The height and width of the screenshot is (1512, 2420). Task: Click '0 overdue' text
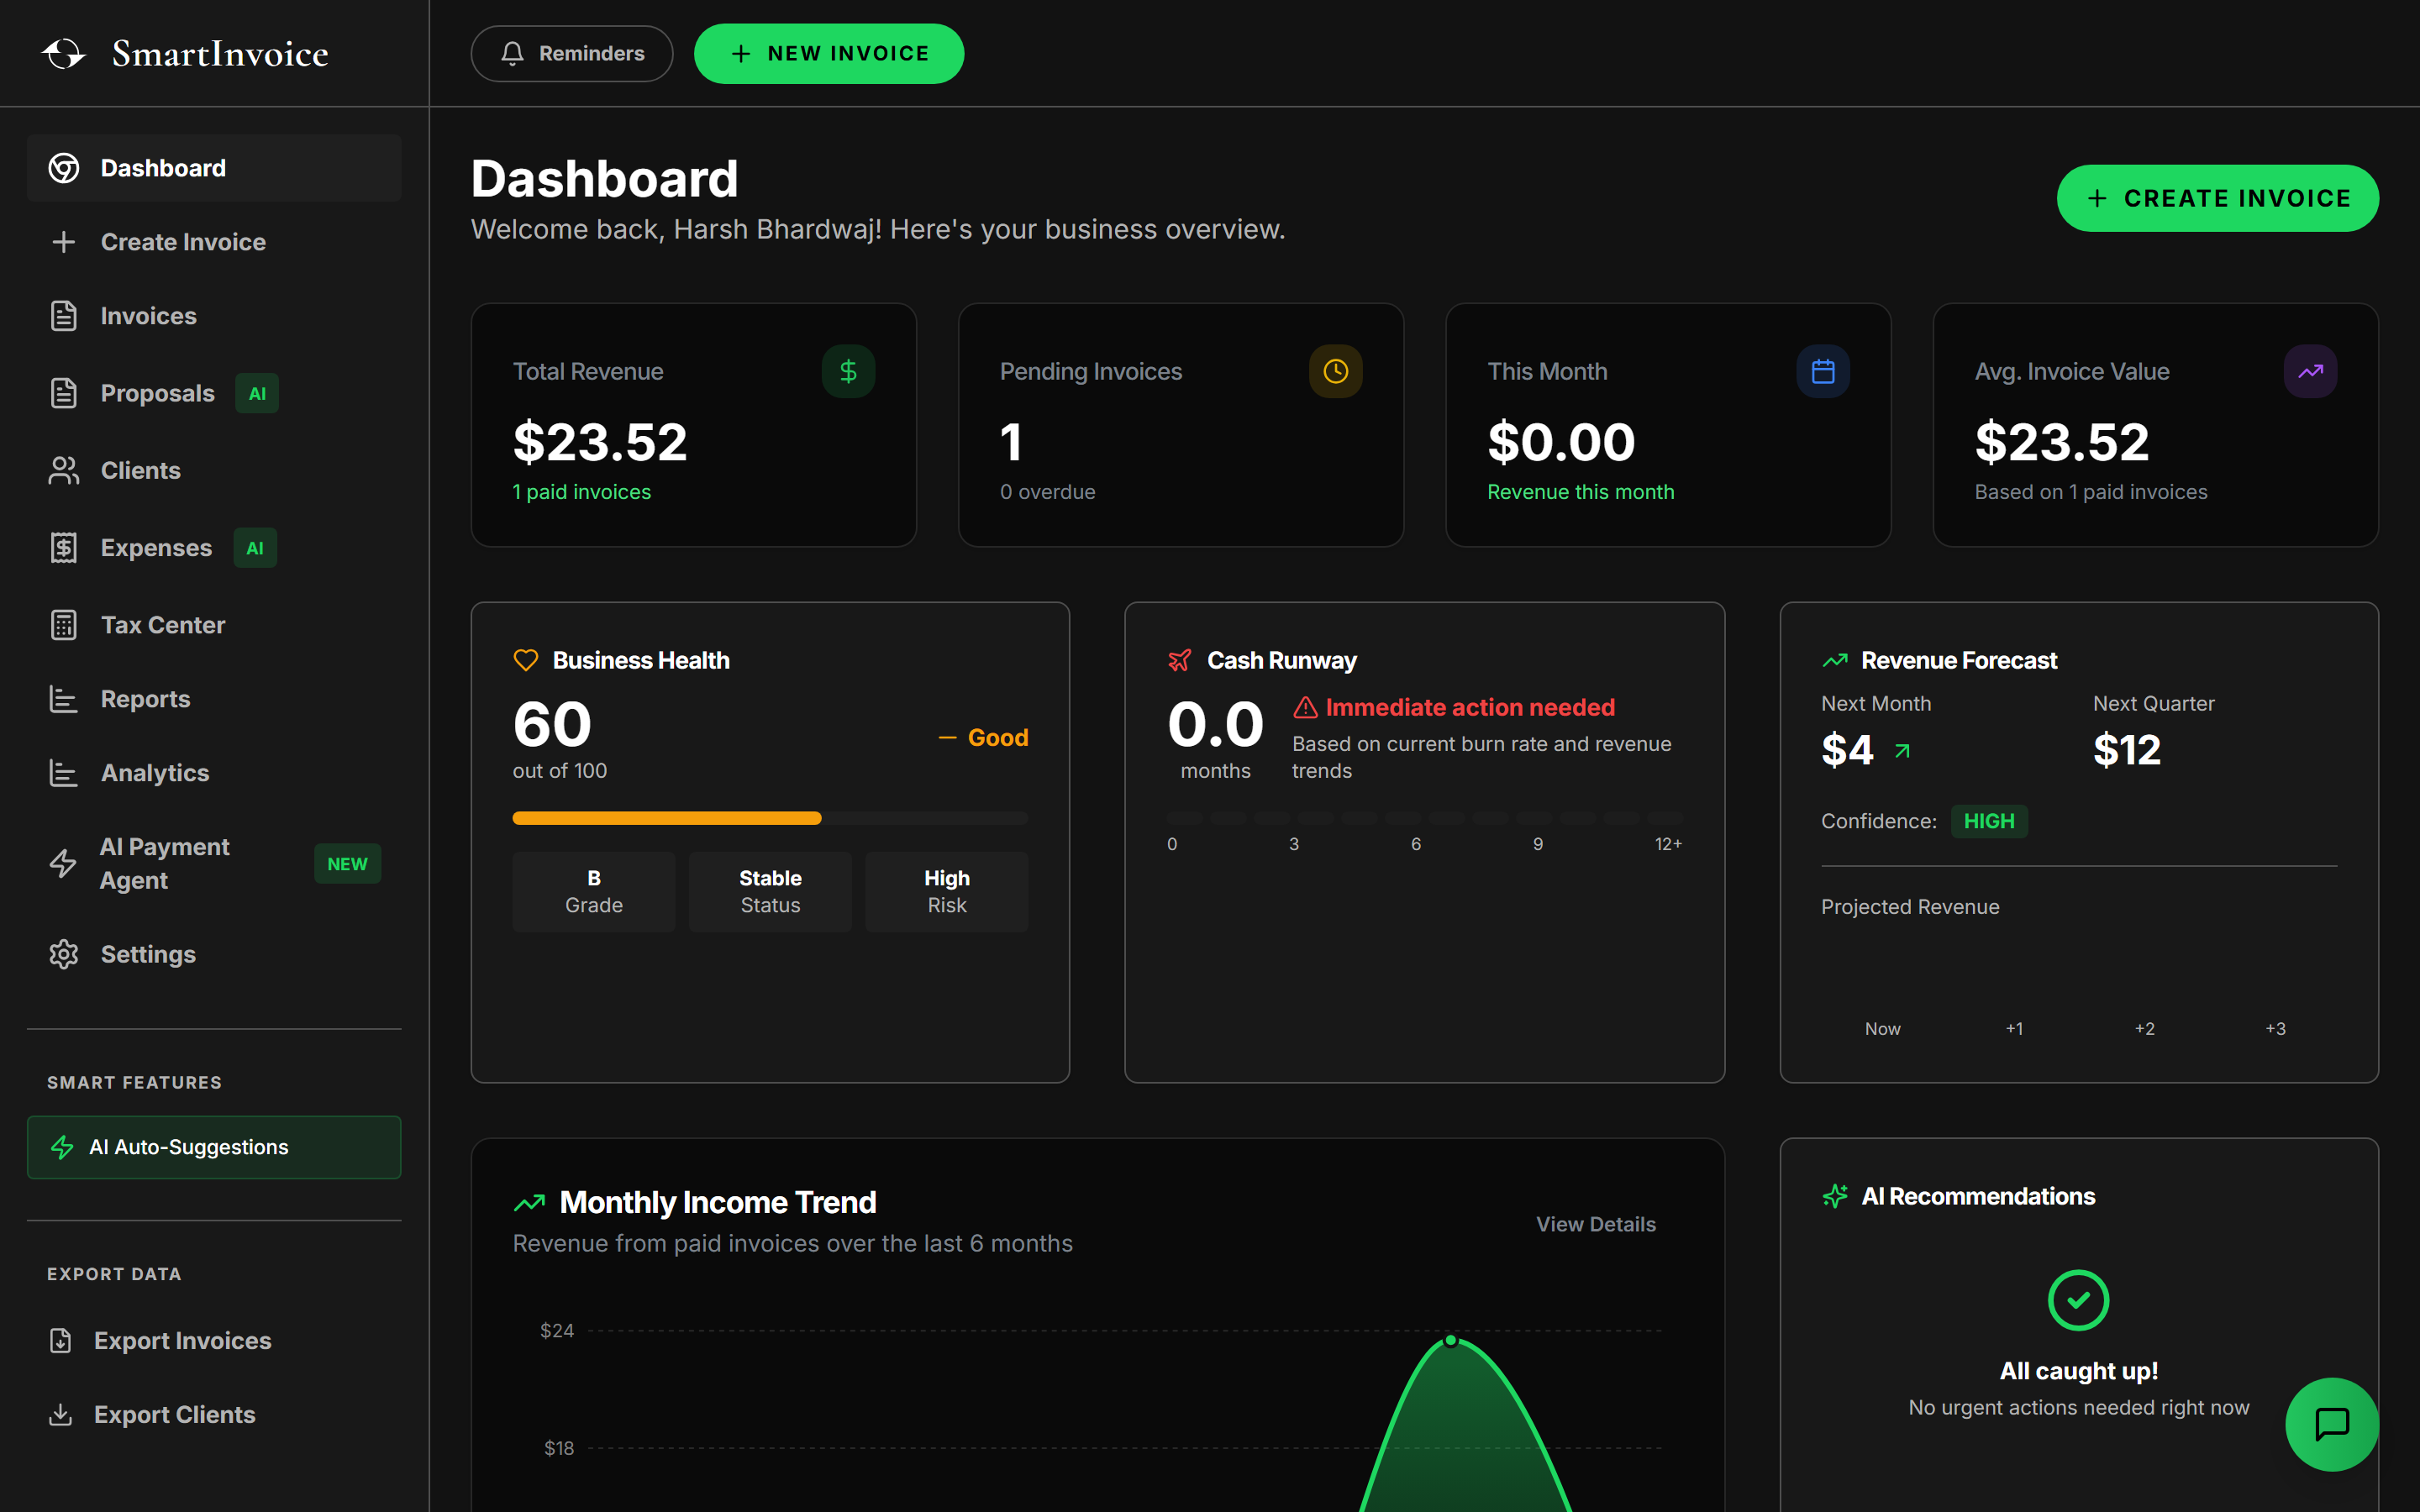(1048, 492)
